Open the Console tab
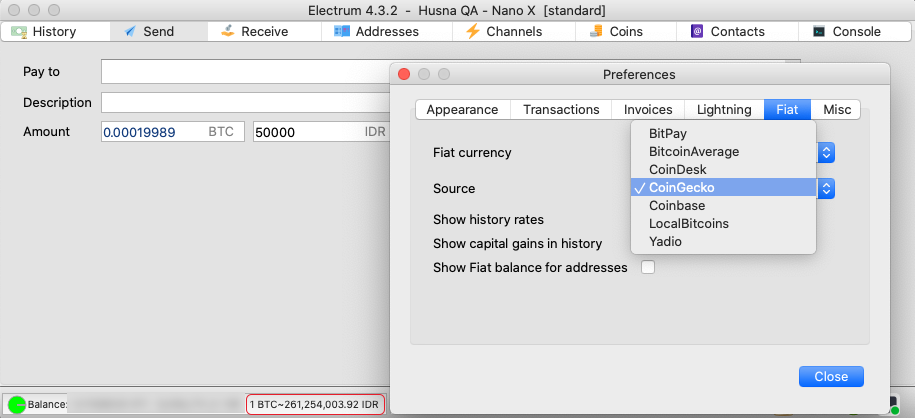The width and height of the screenshot is (915, 418). point(856,32)
